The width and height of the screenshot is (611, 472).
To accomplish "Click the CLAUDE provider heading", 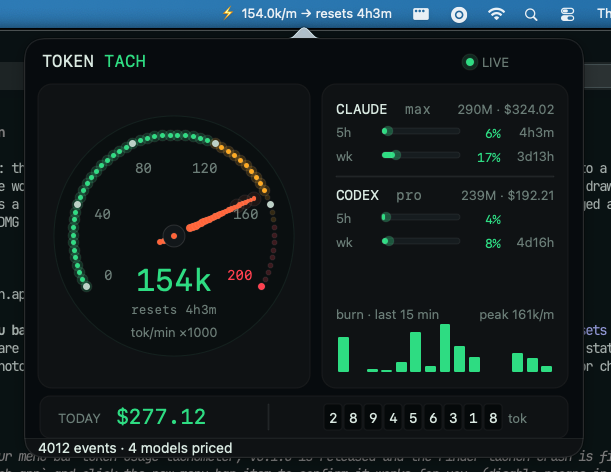I will (x=362, y=110).
